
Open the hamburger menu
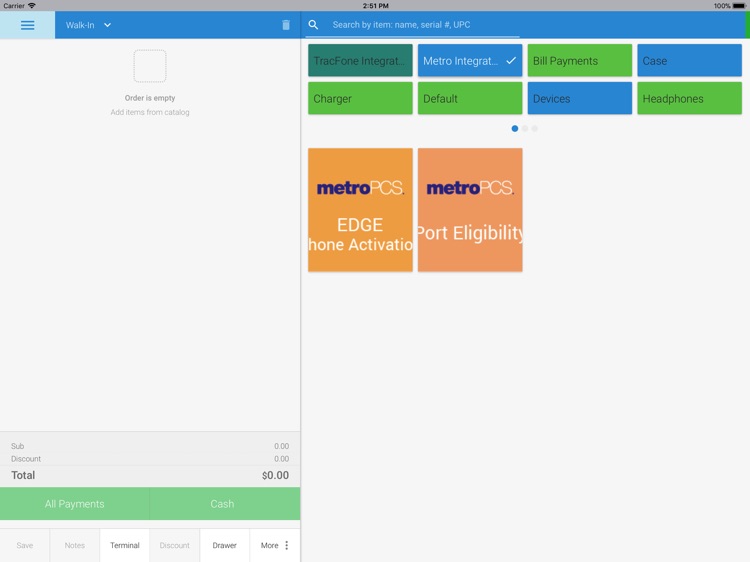click(x=27, y=25)
